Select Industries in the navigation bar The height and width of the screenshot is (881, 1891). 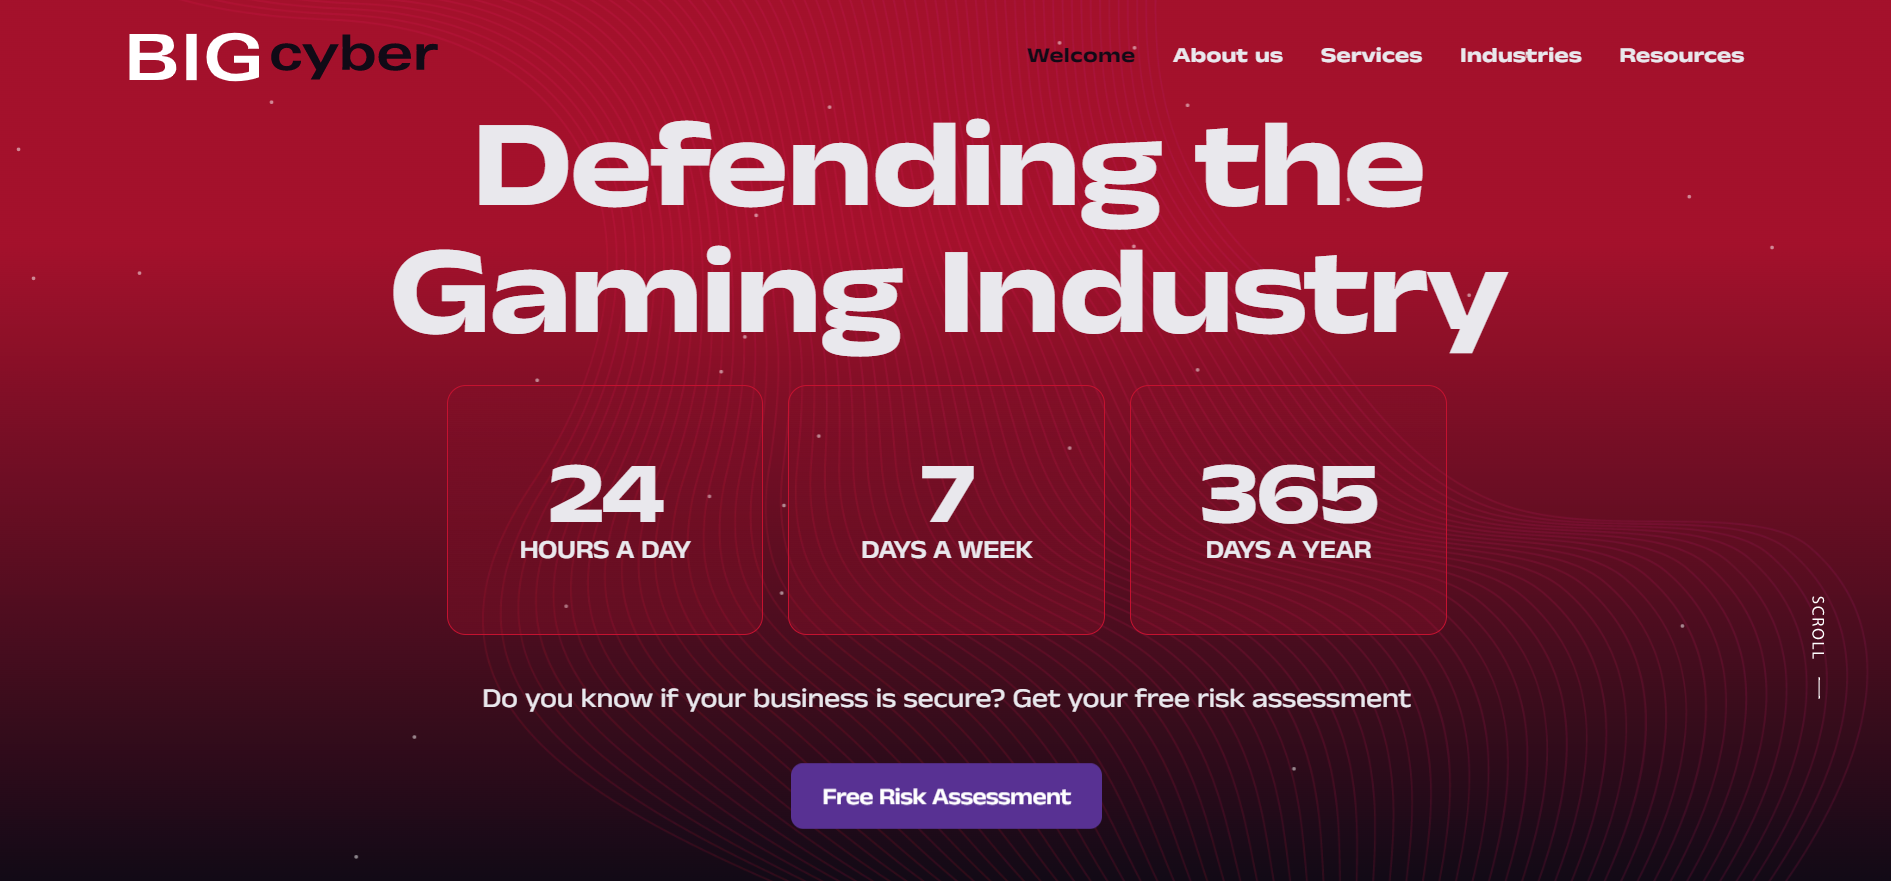(x=1520, y=56)
